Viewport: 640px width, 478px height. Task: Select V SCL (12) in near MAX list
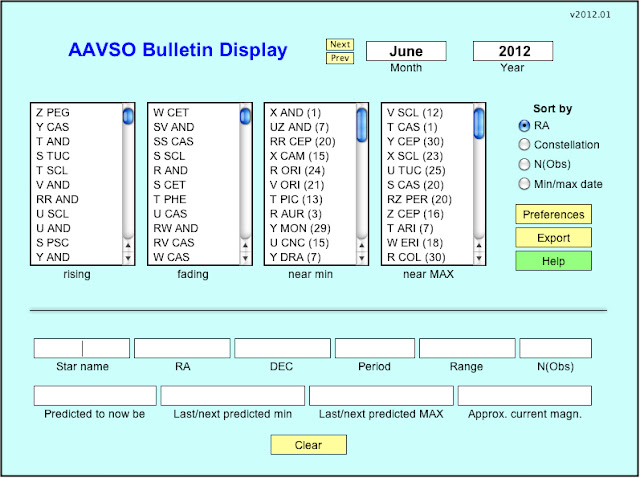(x=415, y=113)
